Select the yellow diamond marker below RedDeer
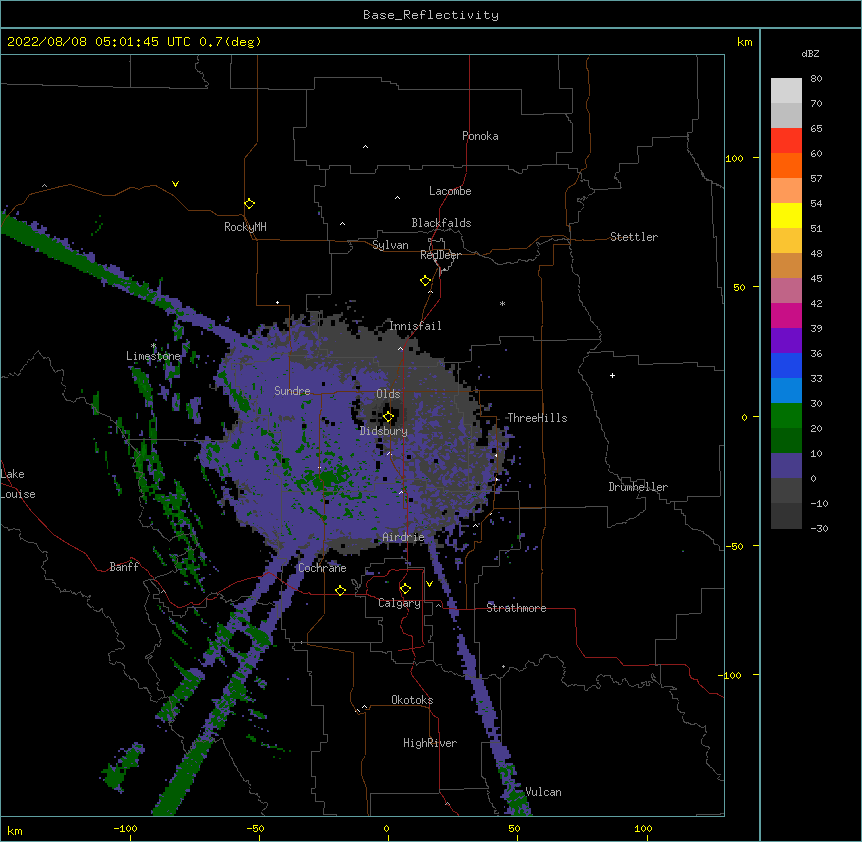This screenshot has width=862, height=842. [426, 281]
